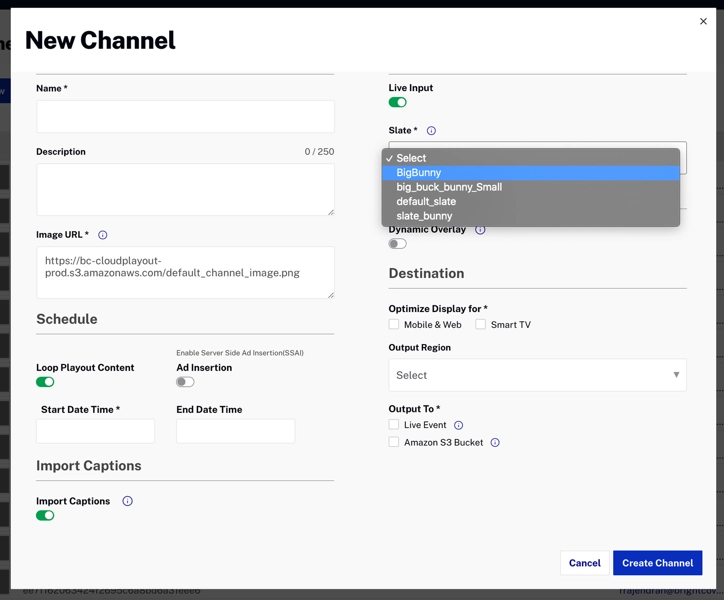
Task: Enable the Ad Insertion toggle
Action: [185, 382]
